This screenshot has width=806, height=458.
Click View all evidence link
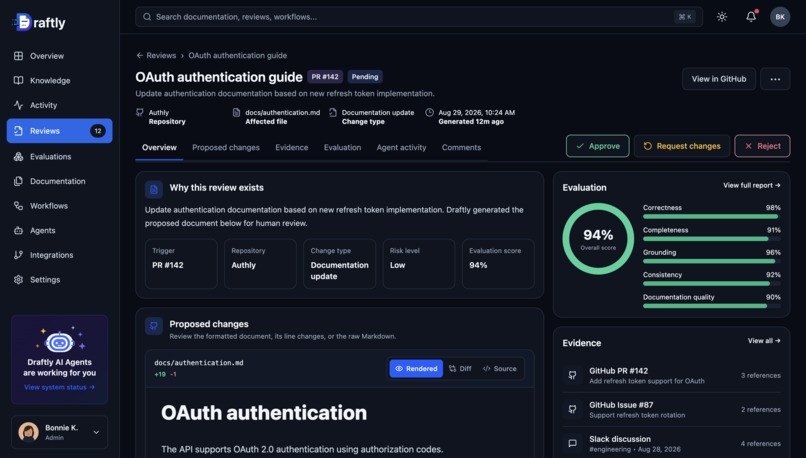[x=764, y=341]
